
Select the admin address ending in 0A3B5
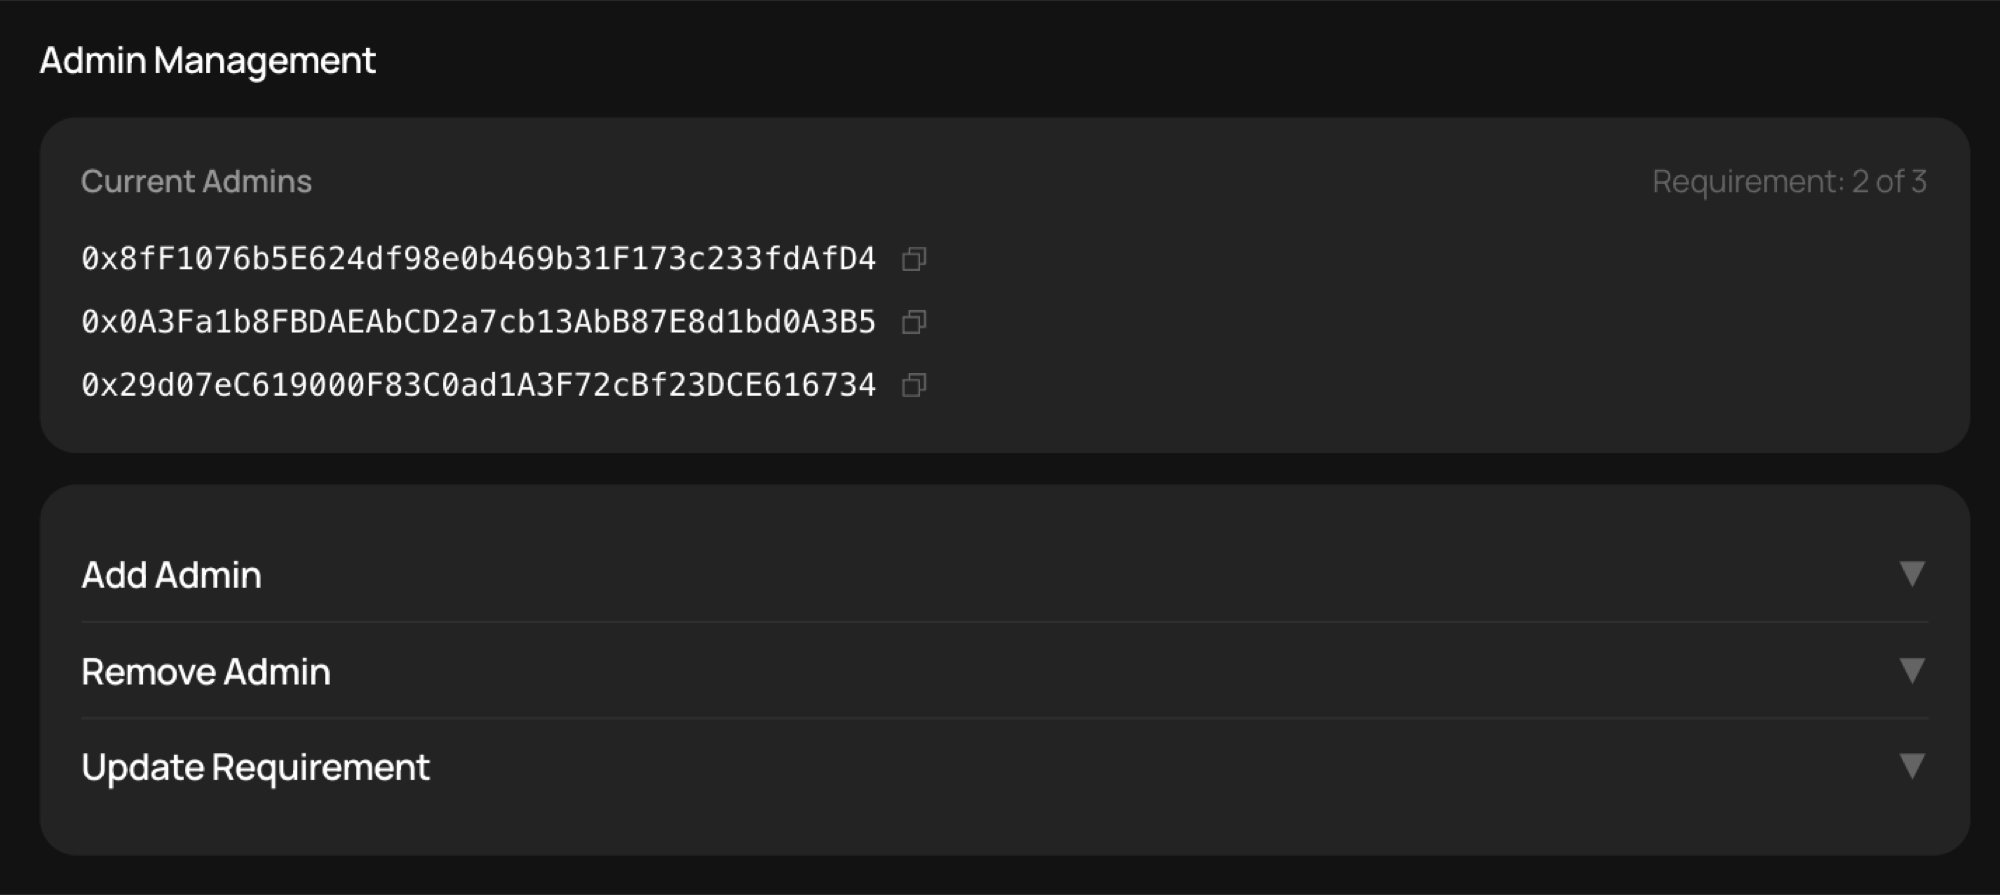coord(478,322)
